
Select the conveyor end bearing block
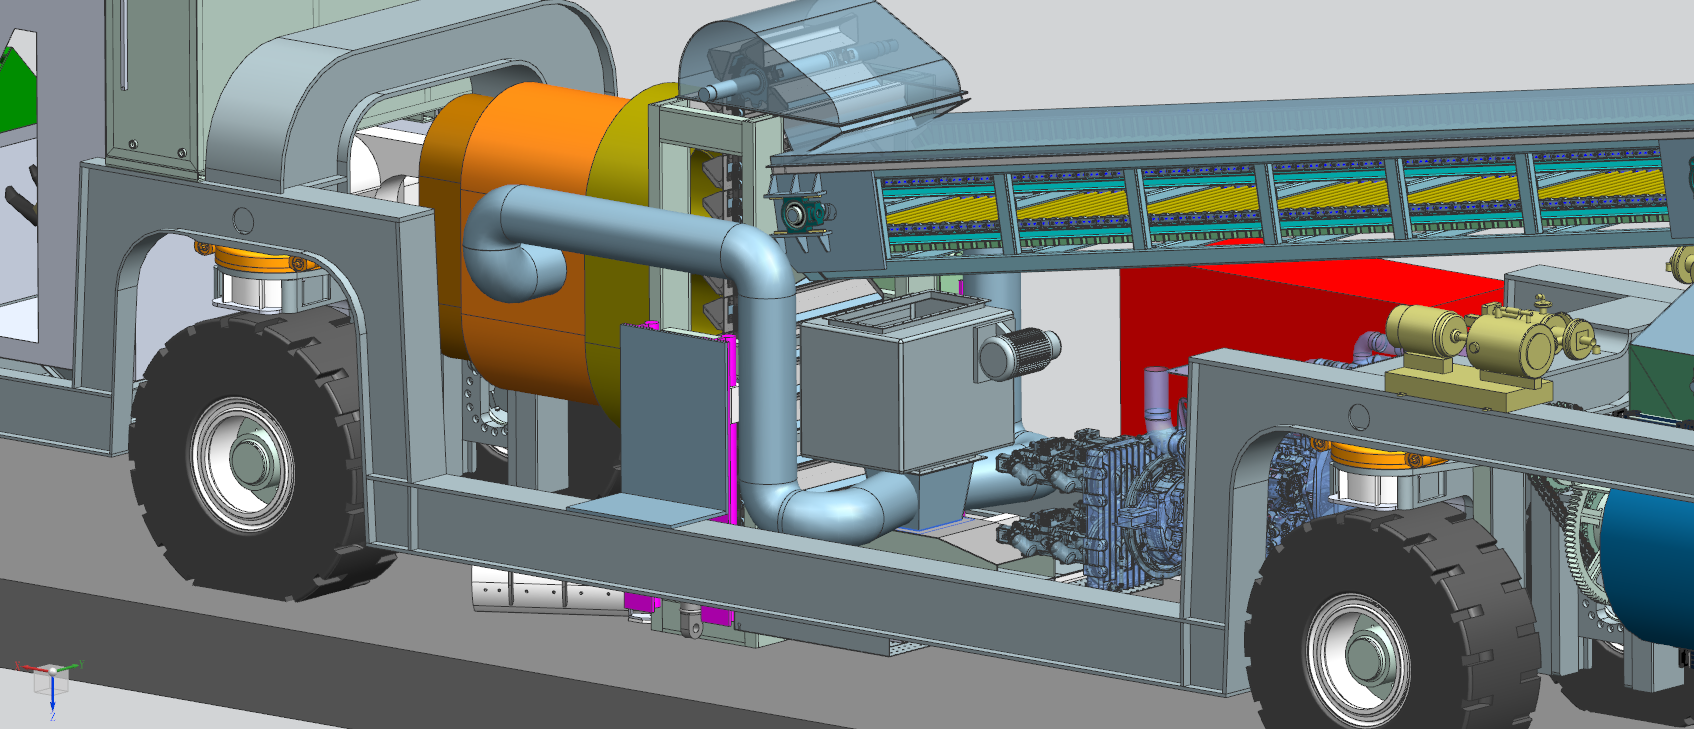(x=800, y=214)
